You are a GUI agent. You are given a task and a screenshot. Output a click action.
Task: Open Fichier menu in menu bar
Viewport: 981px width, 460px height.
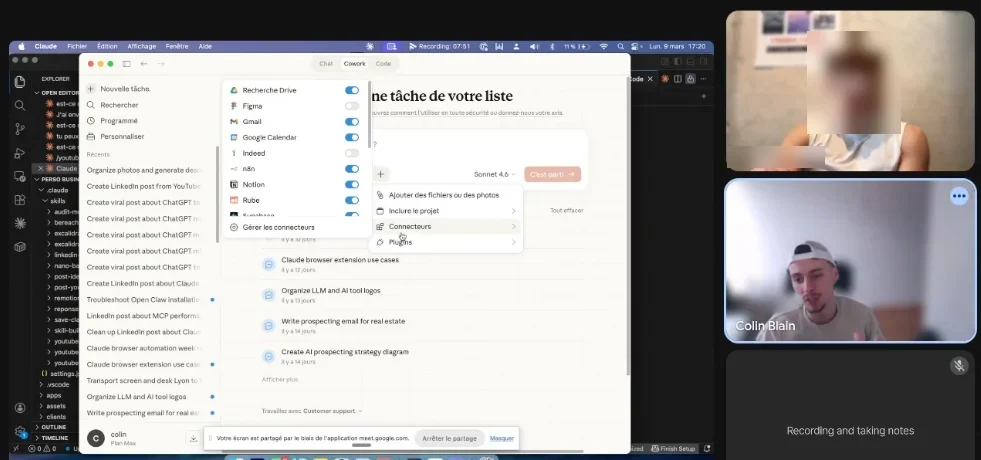click(77, 46)
